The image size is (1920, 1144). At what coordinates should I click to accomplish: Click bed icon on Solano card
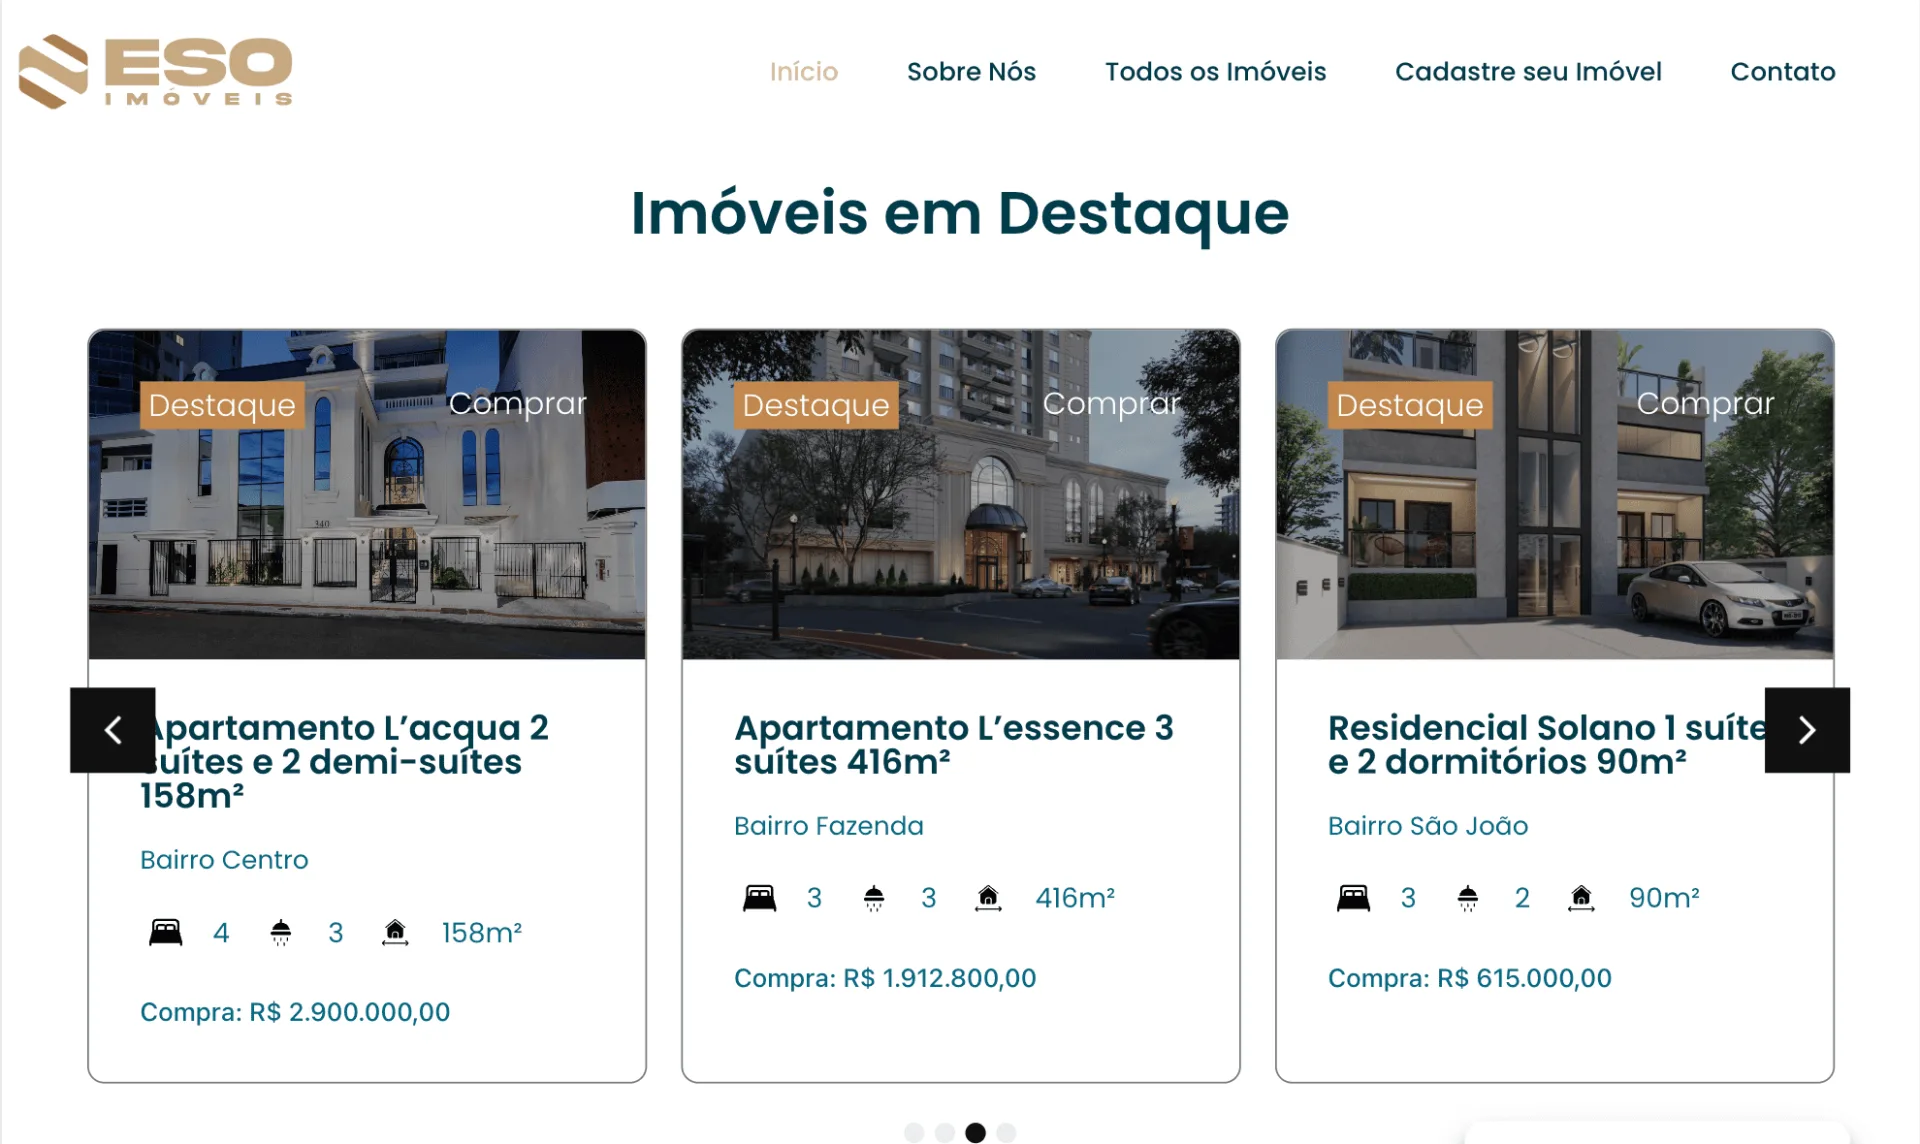(x=1354, y=898)
